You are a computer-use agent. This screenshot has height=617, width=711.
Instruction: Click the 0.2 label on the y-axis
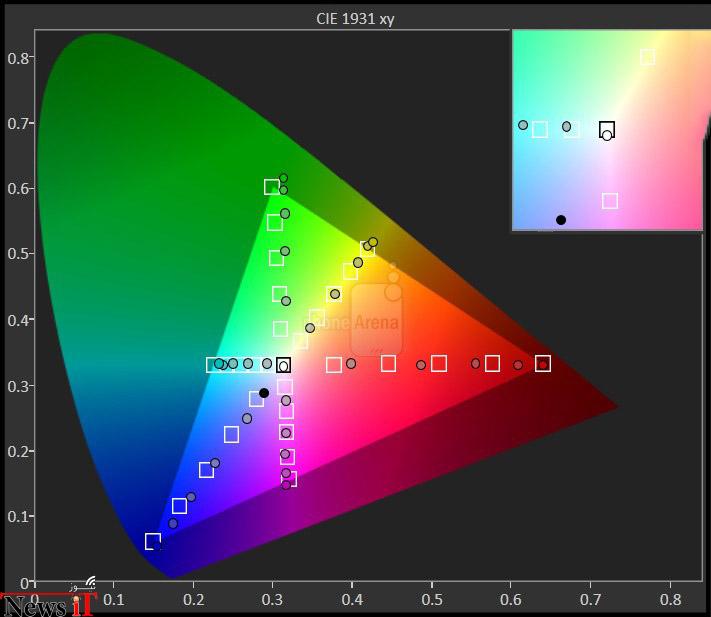click(18, 452)
